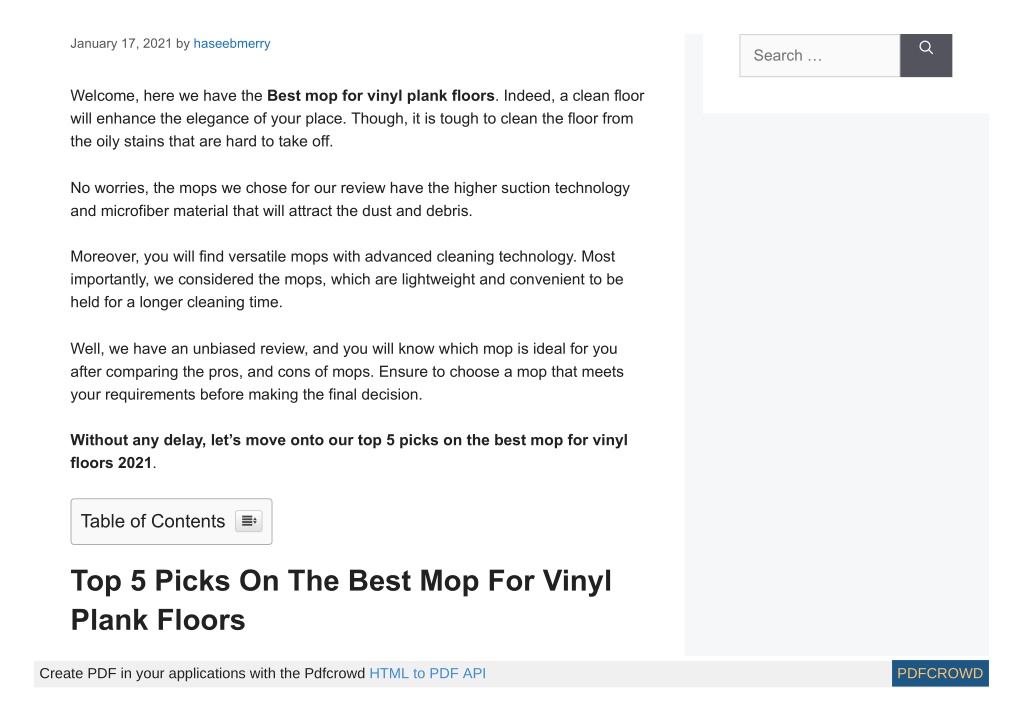Click the magnifier search button
Image resolution: width=1023 pixels, height=724 pixels.
point(925,55)
